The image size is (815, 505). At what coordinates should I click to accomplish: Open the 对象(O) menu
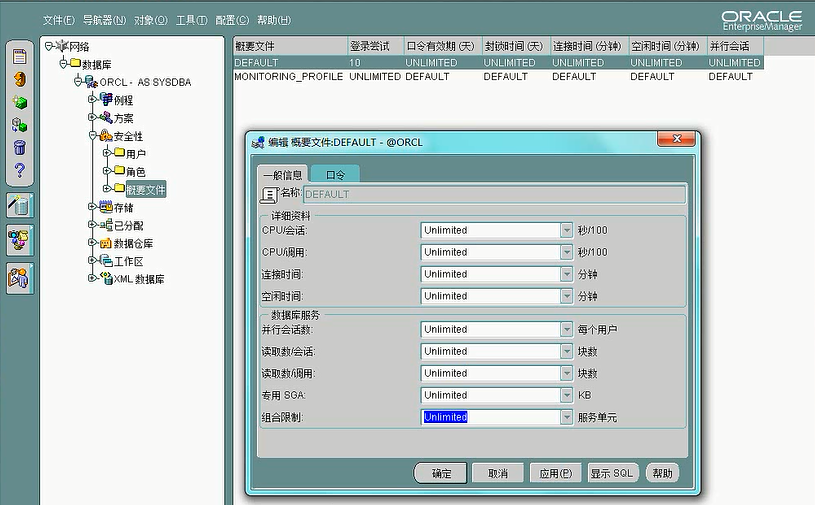(x=151, y=20)
